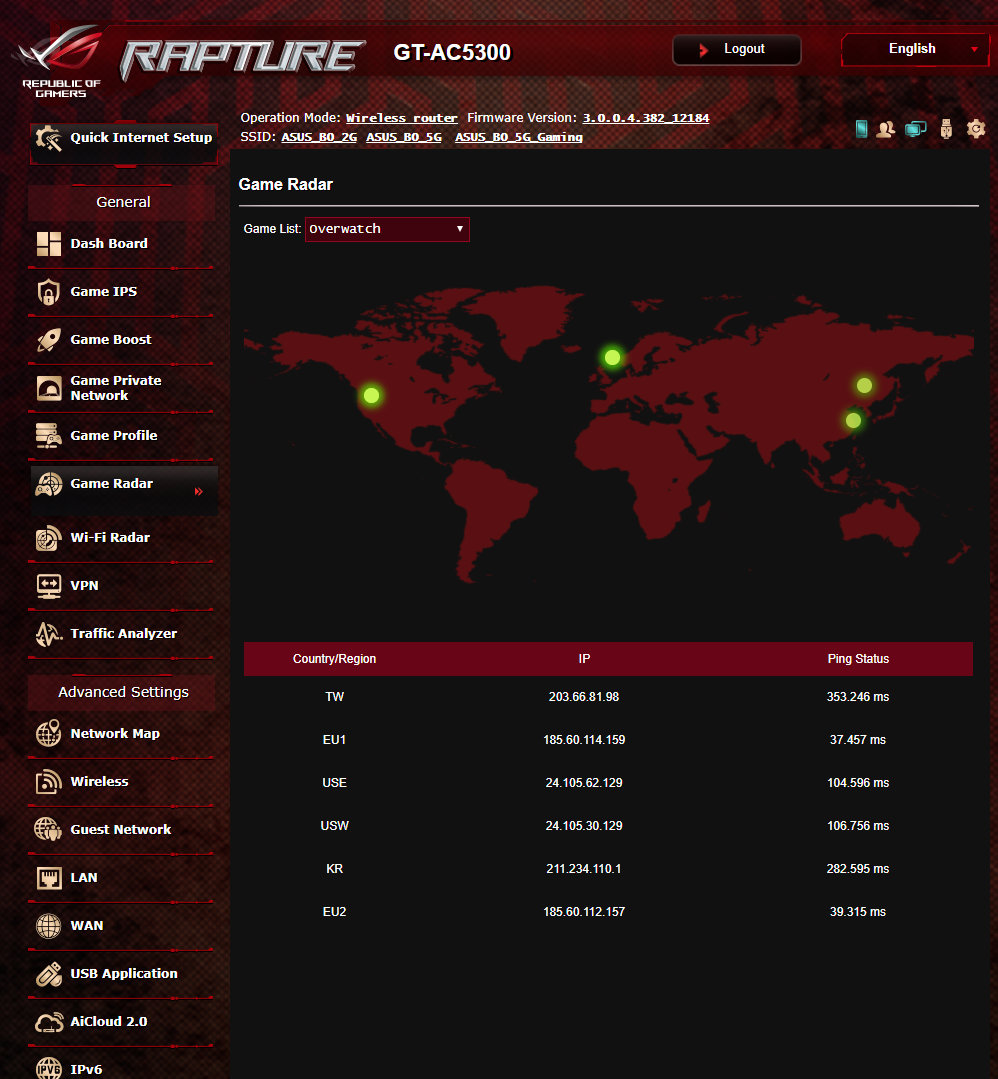Click the ASUS_B0_5G SSID link

(x=404, y=137)
